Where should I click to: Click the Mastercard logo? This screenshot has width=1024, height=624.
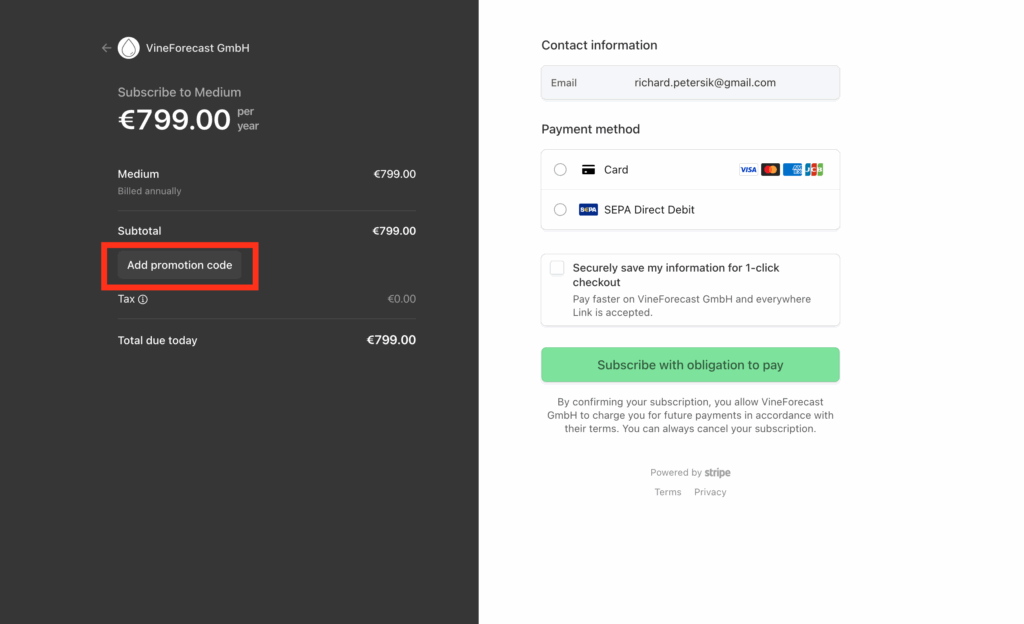(770, 170)
